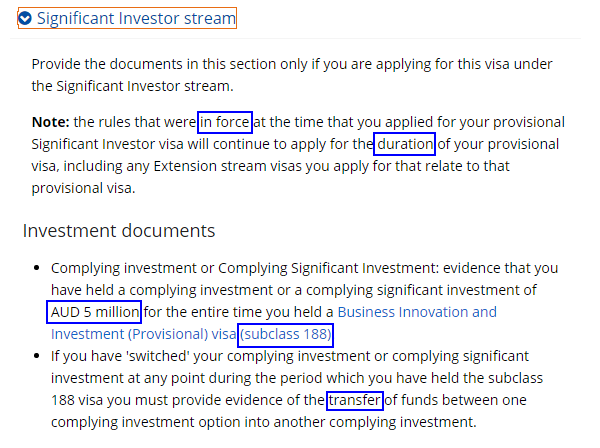Click the bold "Note:" label
The width and height of the screenshot is (600, 448).
[x=51, y=122]
